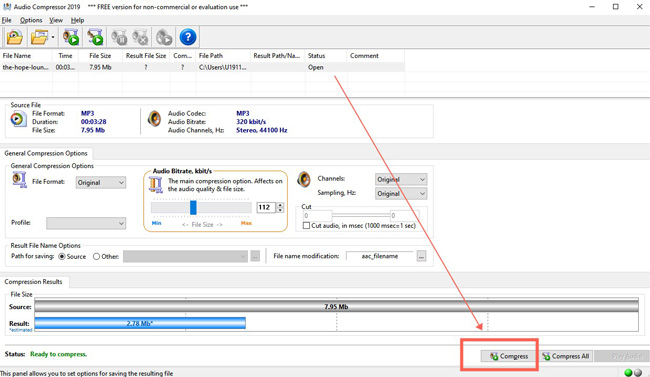Click the Compress All button
Image resolution: width=650 pixels, height=377 pixels.
[x=566, y=356]
